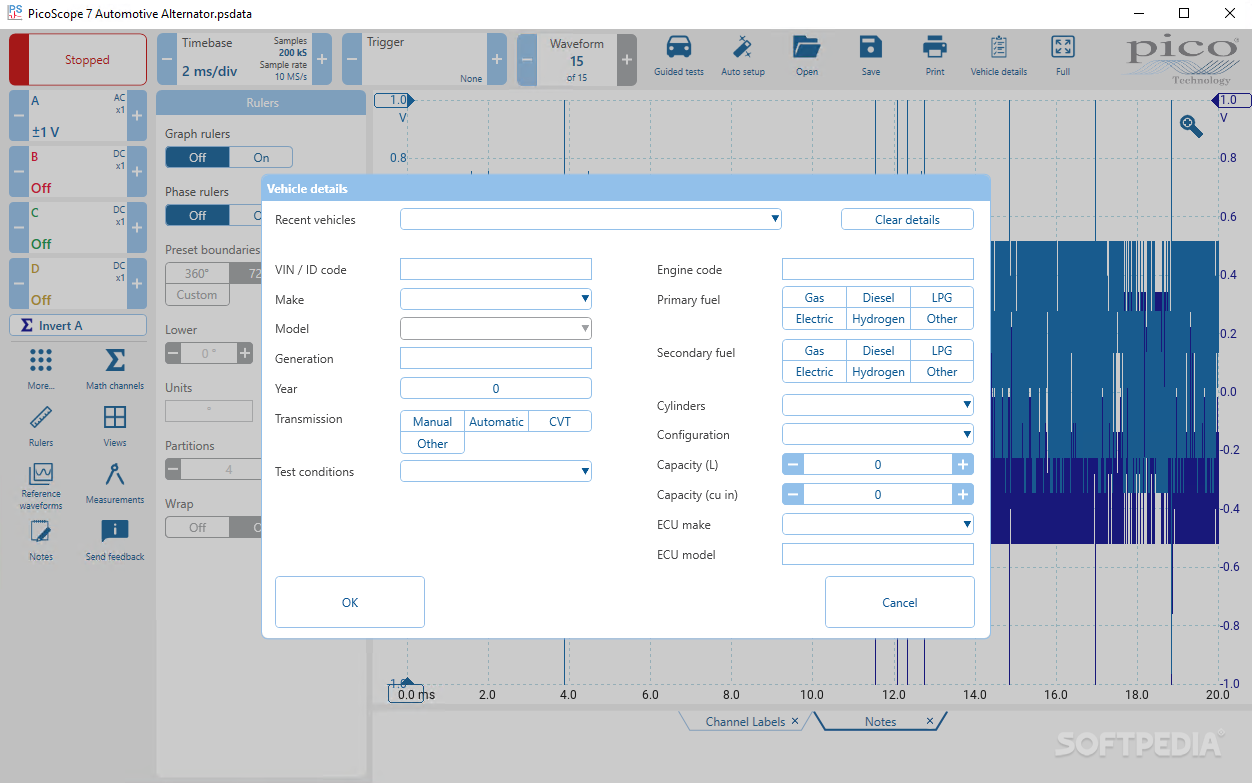The image size is (1252, 783).
Task: Switch to the Channel Labels tab
Action: pos(745,721)
